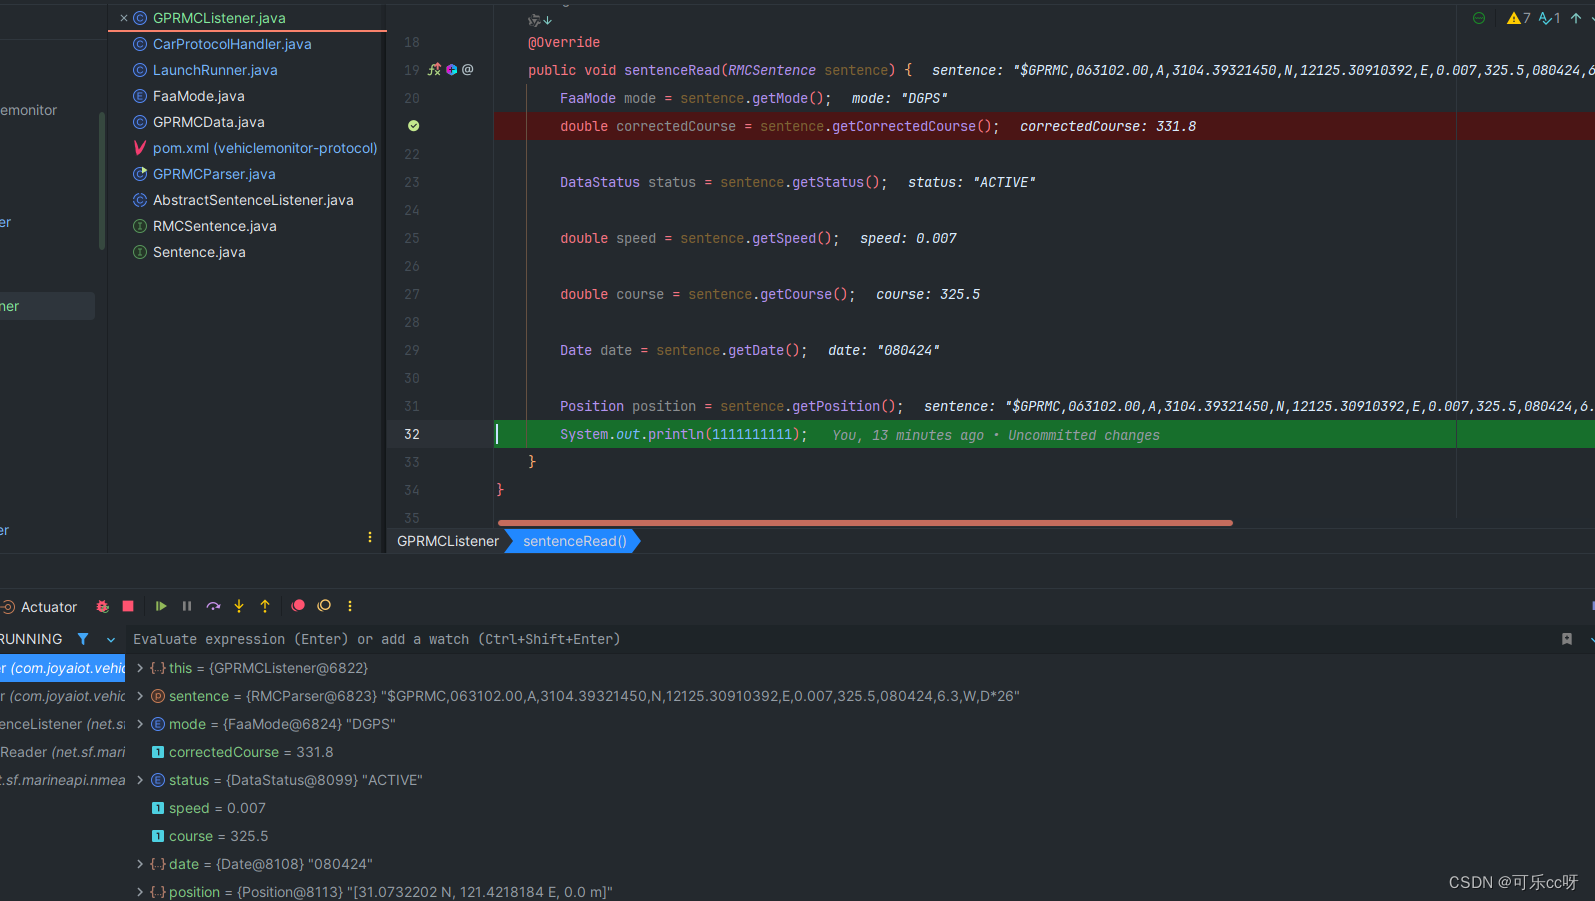This screenshot has height=901, width=1595.
Task: Click the @ annotation gutter icon line 19
Action: coord(468,70)
